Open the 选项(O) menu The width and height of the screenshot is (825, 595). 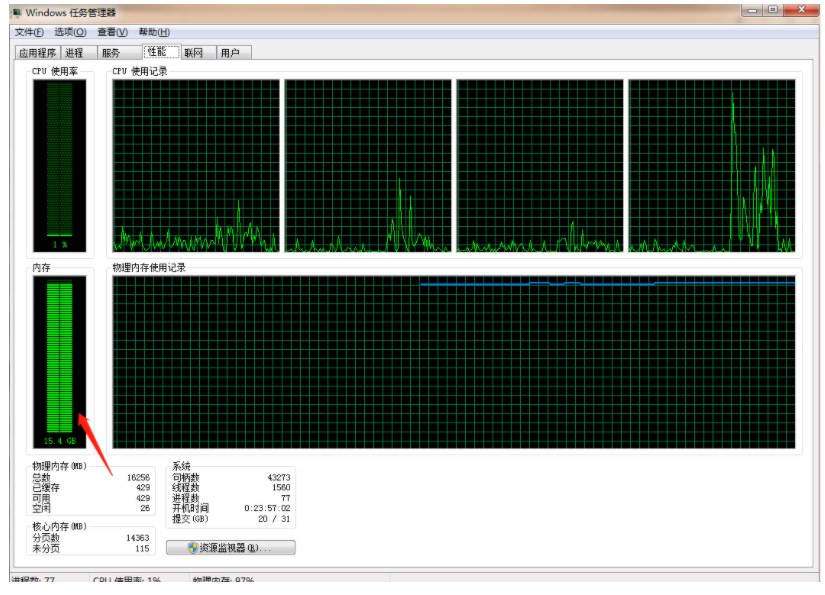click(70, 32)
